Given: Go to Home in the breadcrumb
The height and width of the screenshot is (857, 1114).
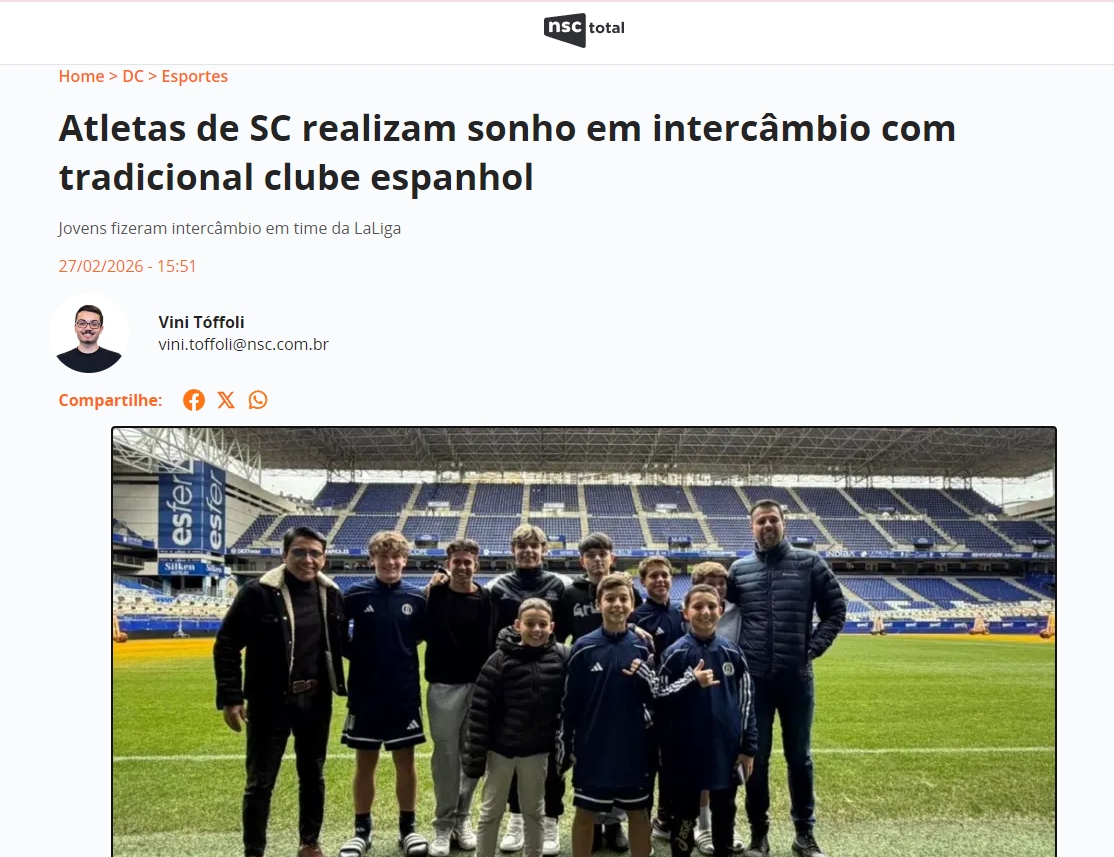Looking at the screenshot, I should pos(81,76).
